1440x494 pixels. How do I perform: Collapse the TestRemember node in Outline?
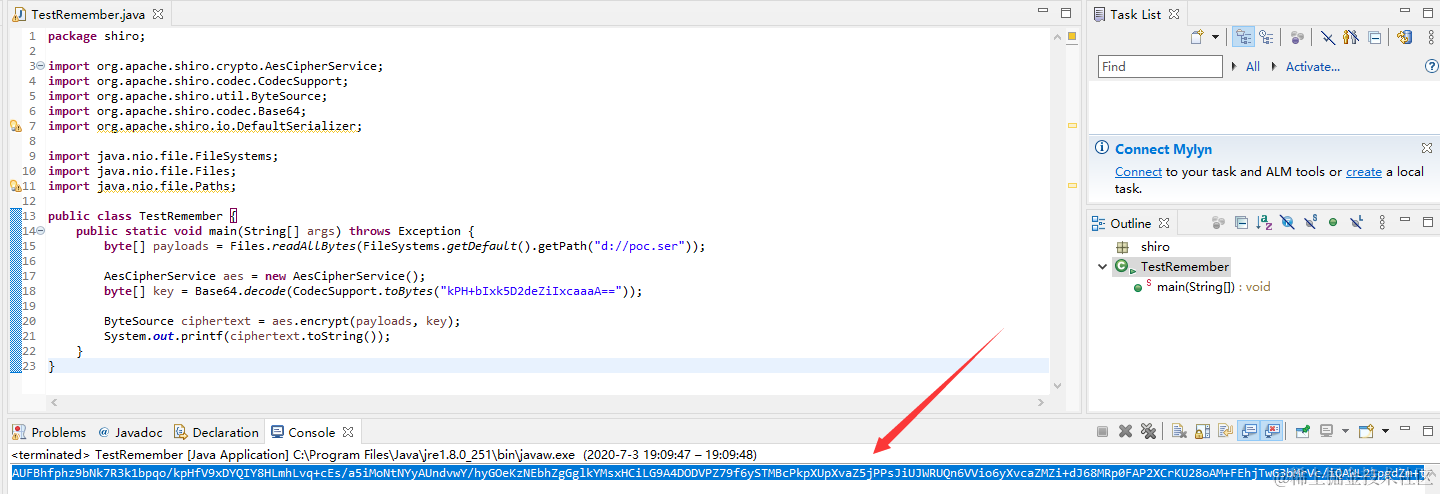pyautogui.click(x=1103, y=266)
